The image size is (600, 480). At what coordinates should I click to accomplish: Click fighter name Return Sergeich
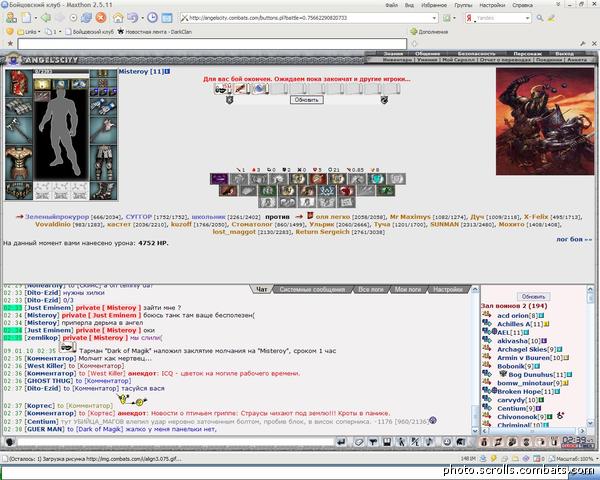pos(323,232)
